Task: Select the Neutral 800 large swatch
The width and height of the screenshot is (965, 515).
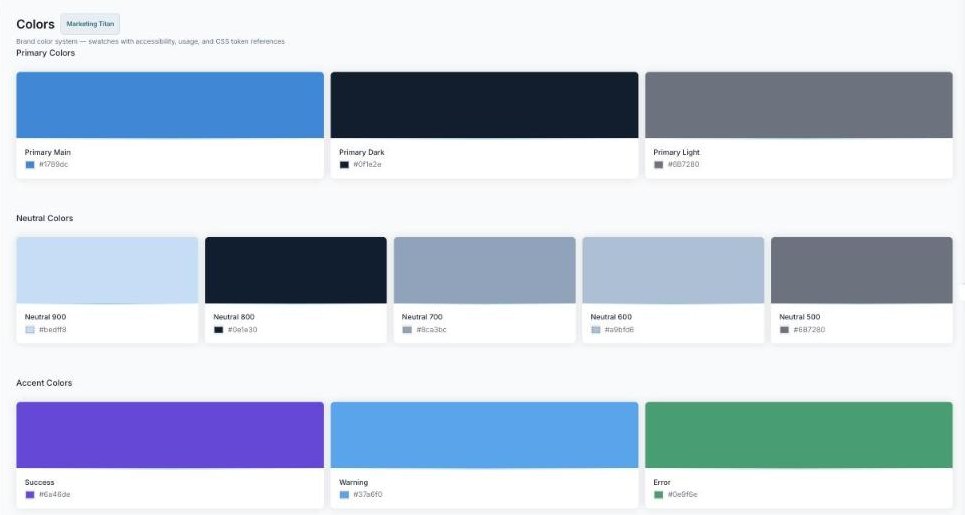Action: [x=296, y=270]
